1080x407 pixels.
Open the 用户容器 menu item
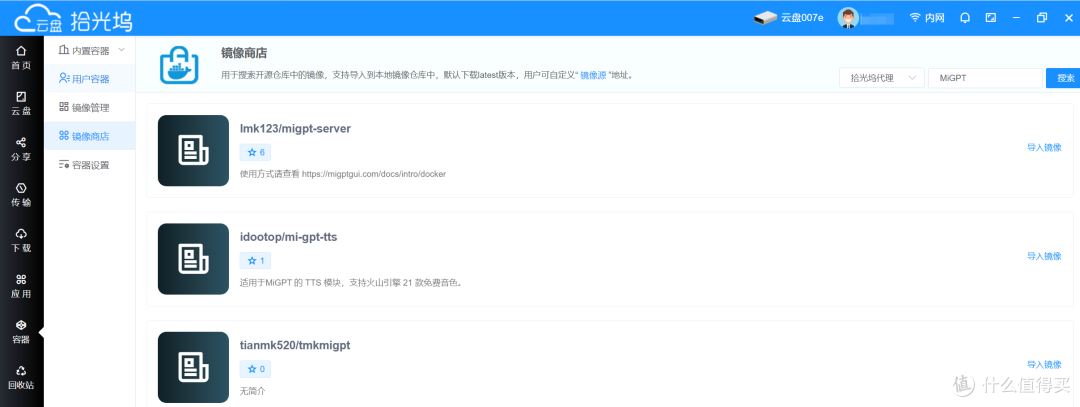(x=90, y=79)
